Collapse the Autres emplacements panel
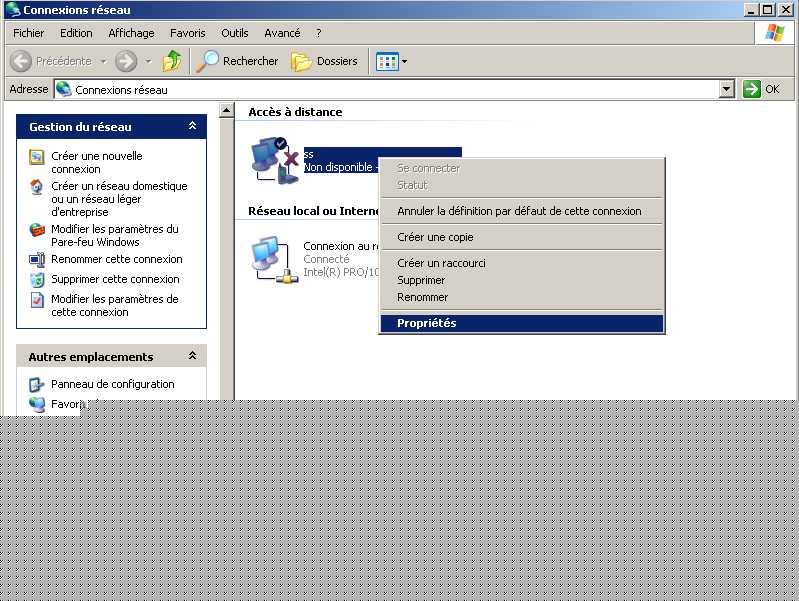 point(192,357)
